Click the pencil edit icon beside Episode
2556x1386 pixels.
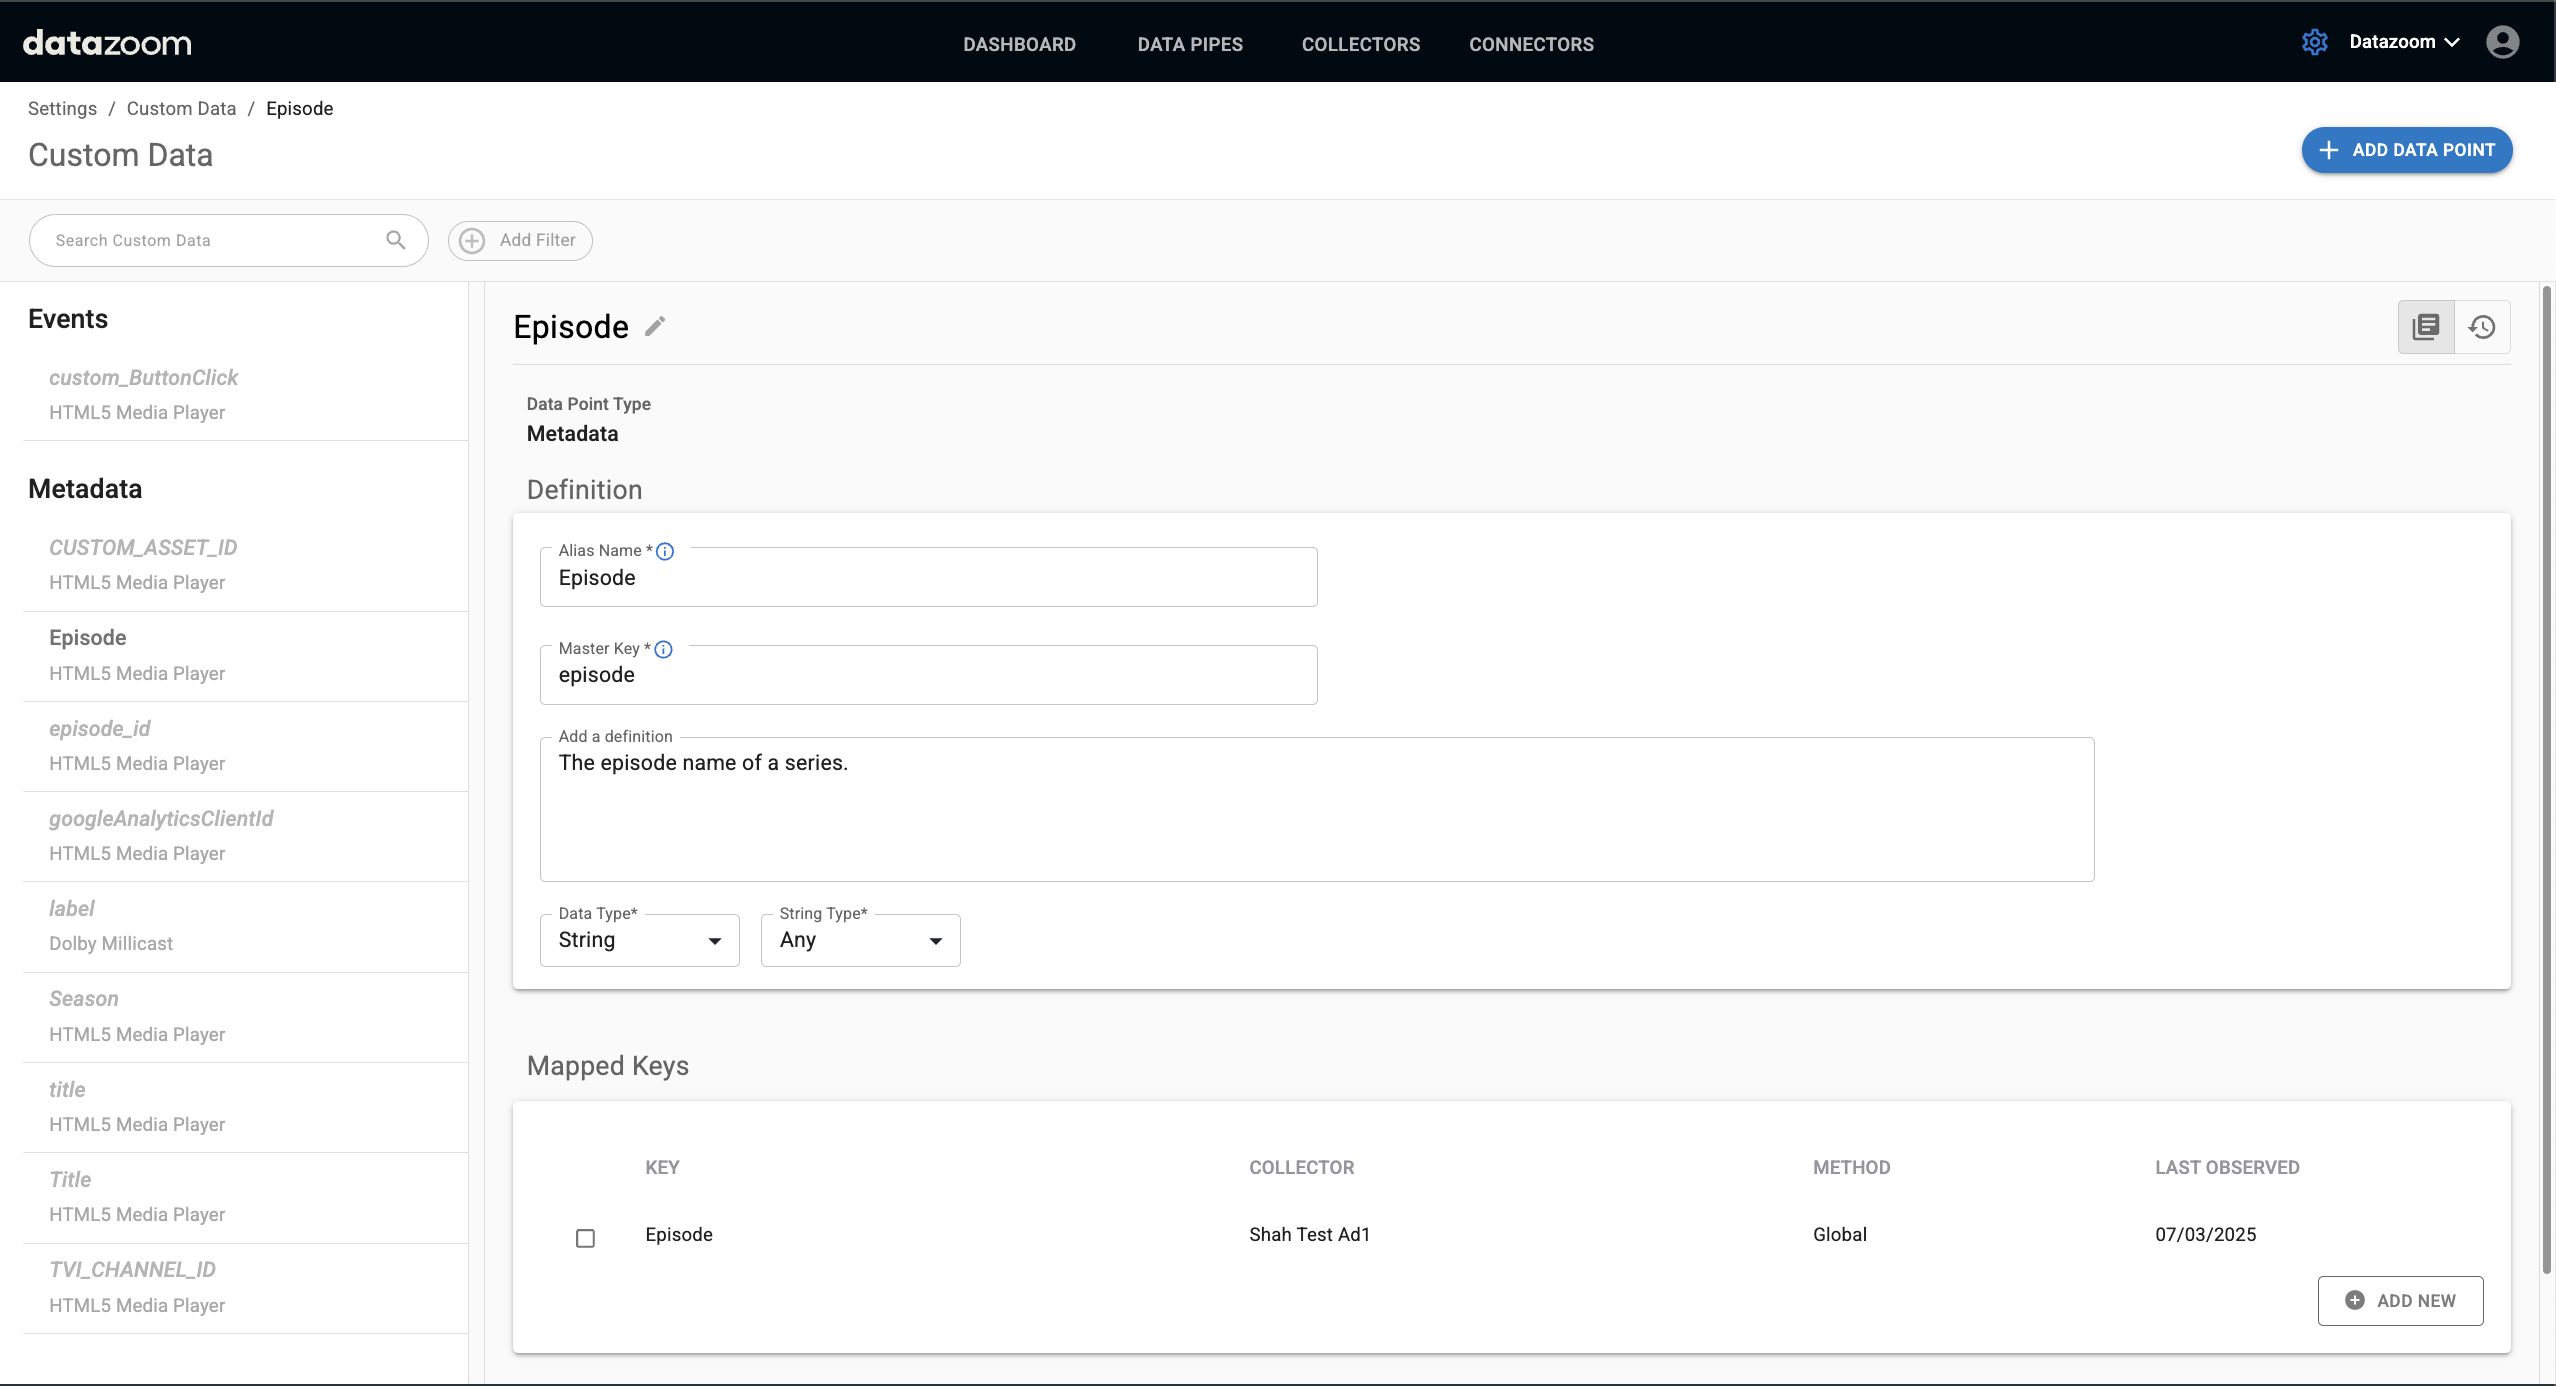tap(655, 327)
